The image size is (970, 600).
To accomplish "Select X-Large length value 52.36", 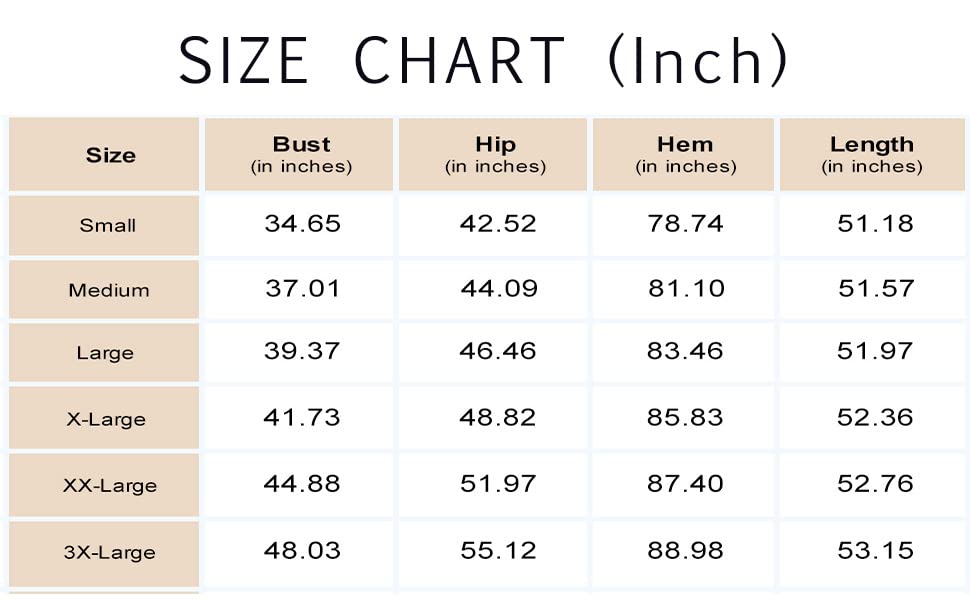I will (875, 417).
